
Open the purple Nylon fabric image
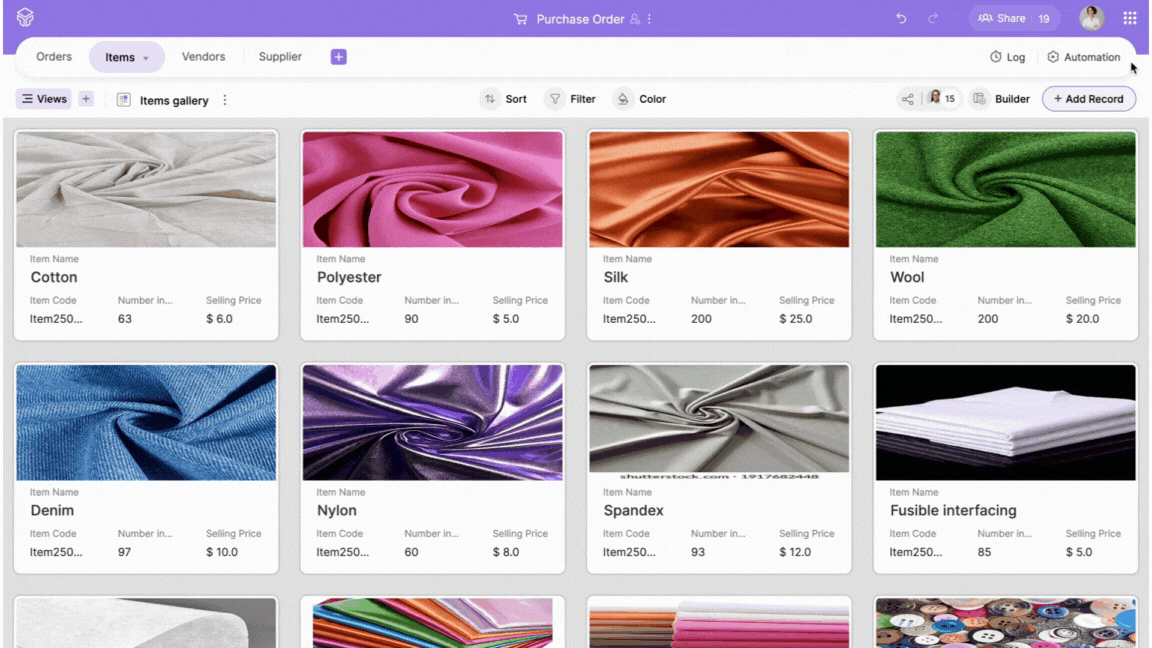point(433,422)
